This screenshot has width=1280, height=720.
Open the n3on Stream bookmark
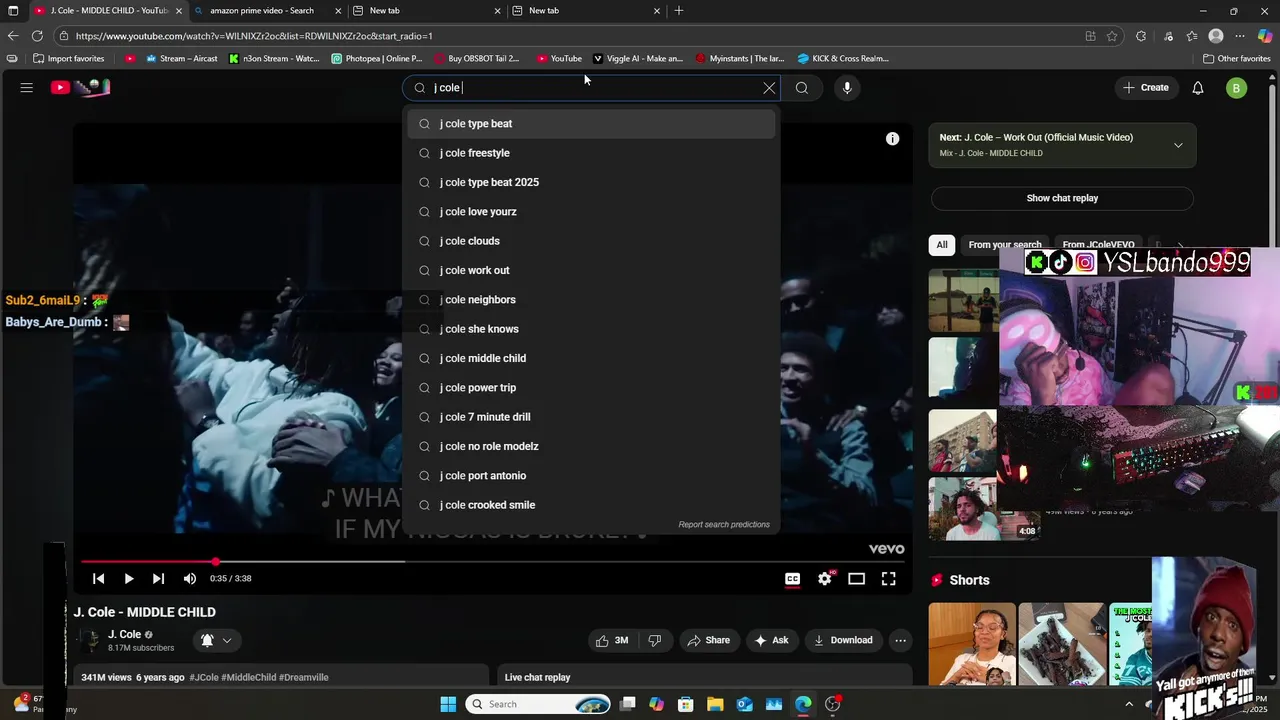pyautogui.click(x=274, y=59)
